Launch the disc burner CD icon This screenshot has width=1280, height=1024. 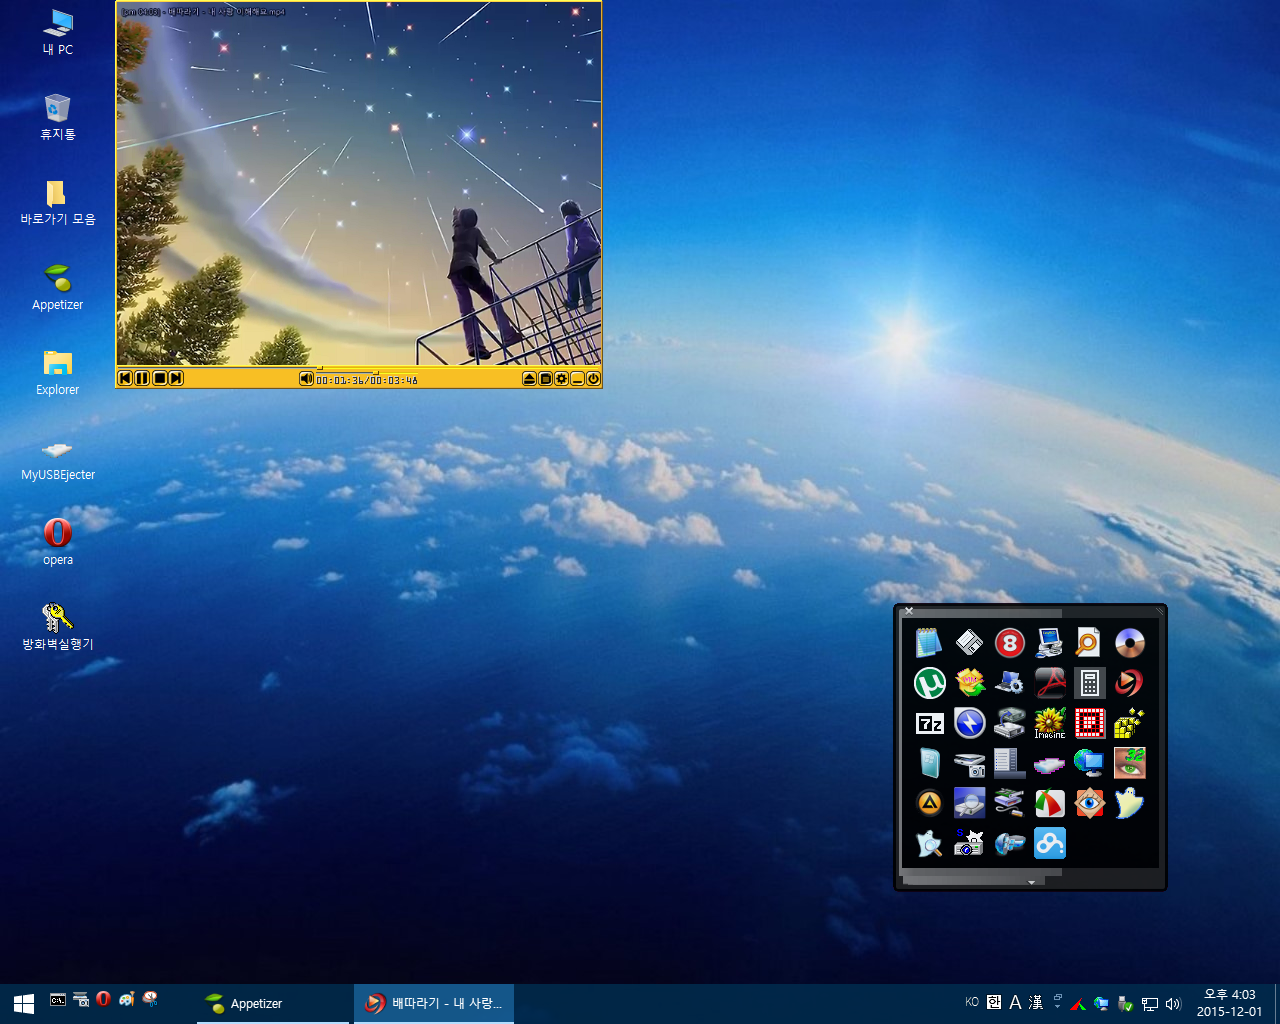[x=1129, y=642]
